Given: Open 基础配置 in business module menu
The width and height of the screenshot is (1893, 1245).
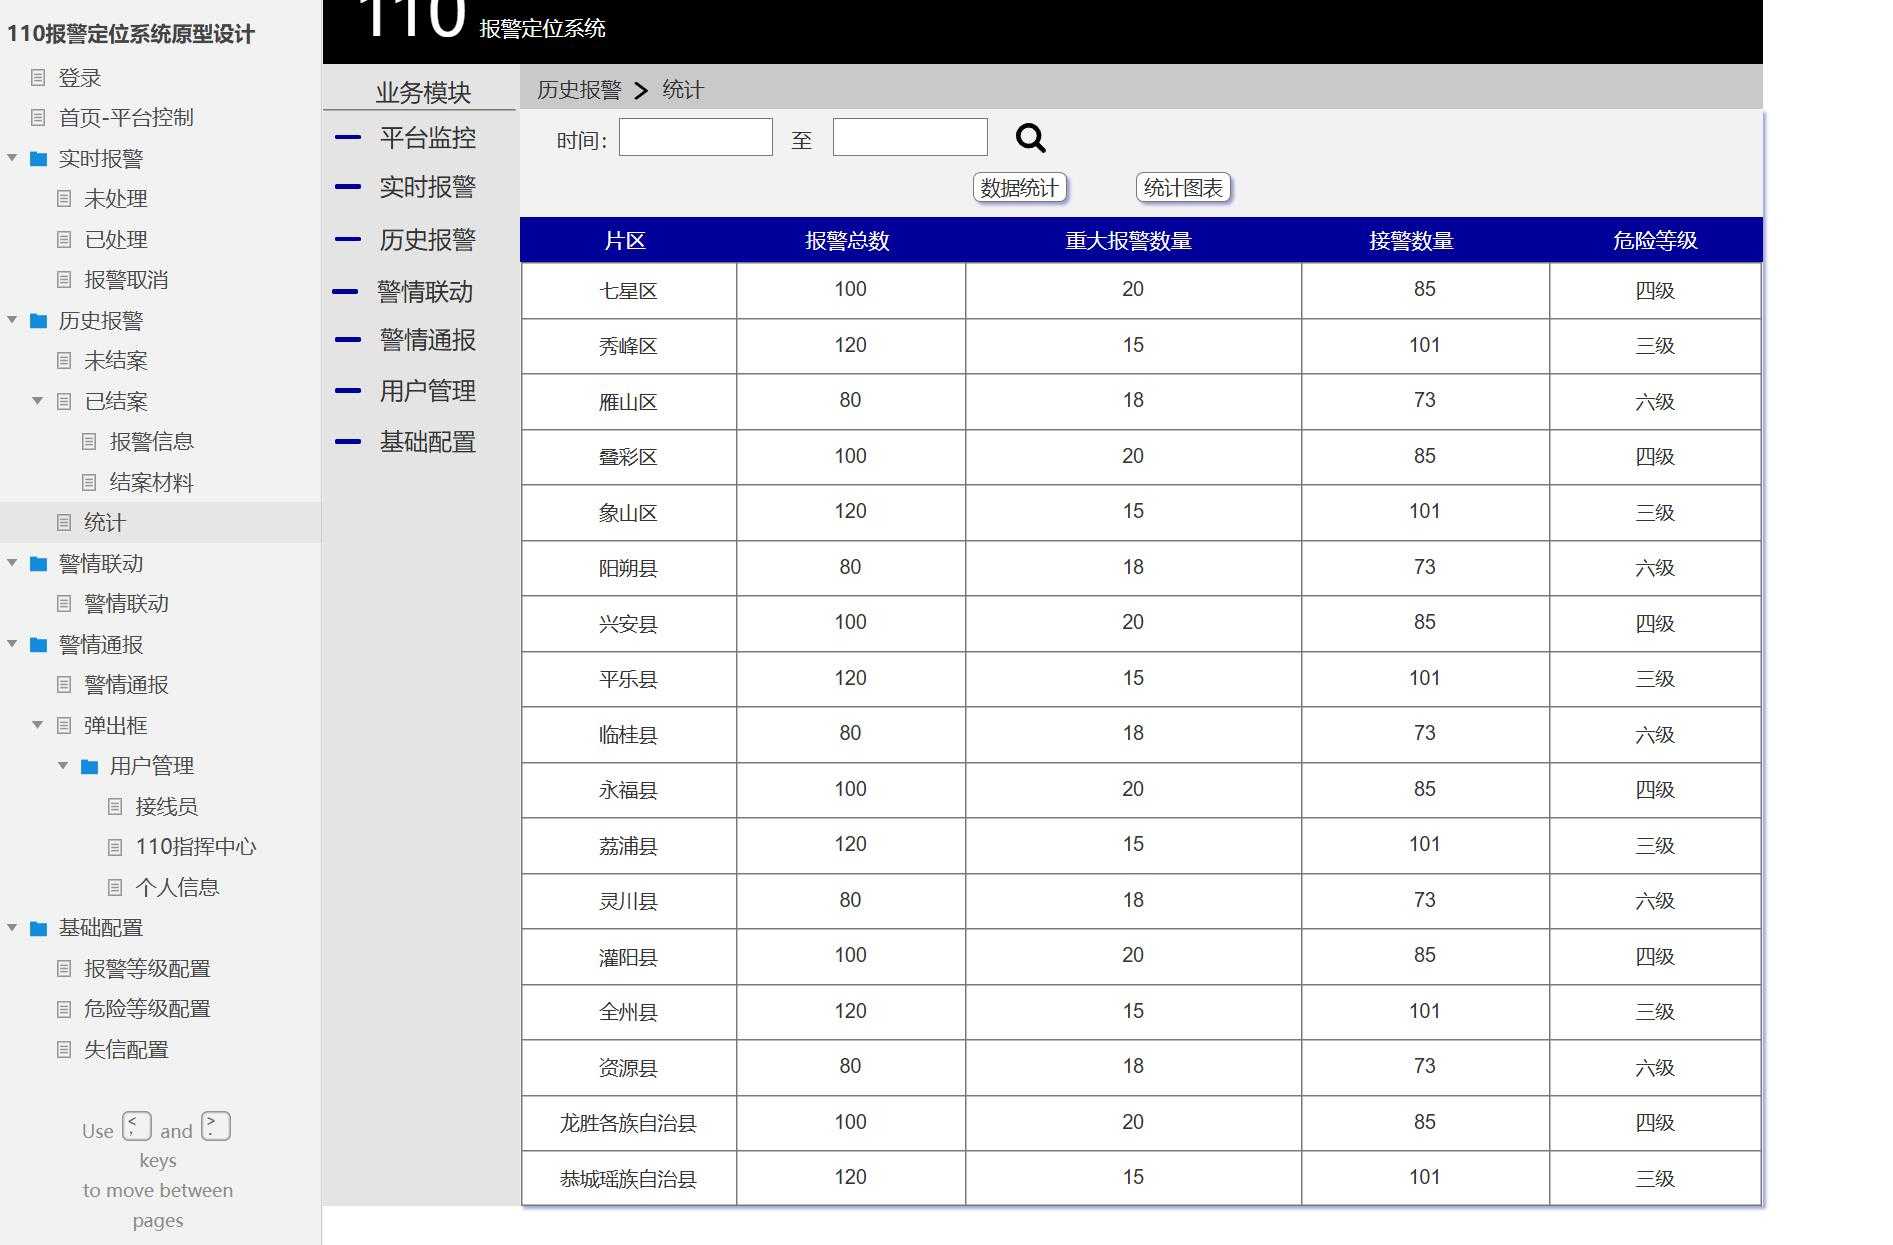Looking at the screenshot, I should [427, 442].
